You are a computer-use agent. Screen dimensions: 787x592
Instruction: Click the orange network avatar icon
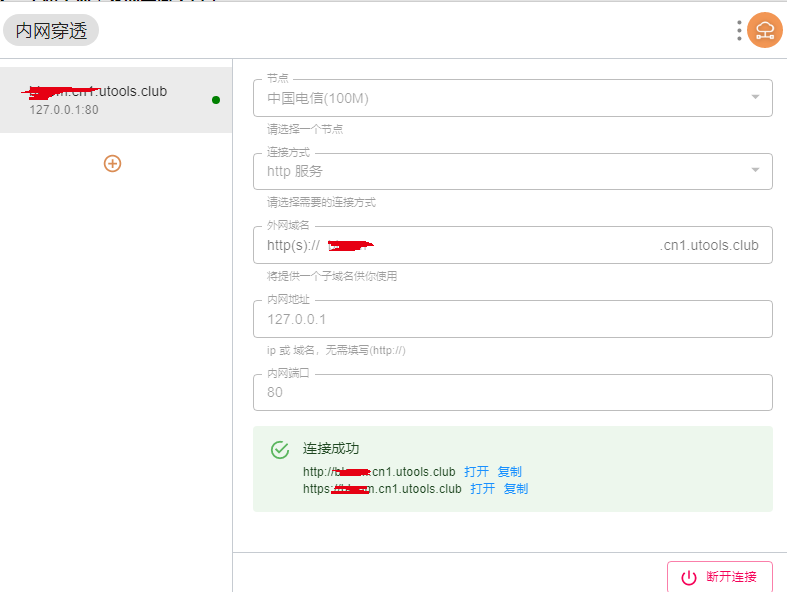tap(764, 30)
